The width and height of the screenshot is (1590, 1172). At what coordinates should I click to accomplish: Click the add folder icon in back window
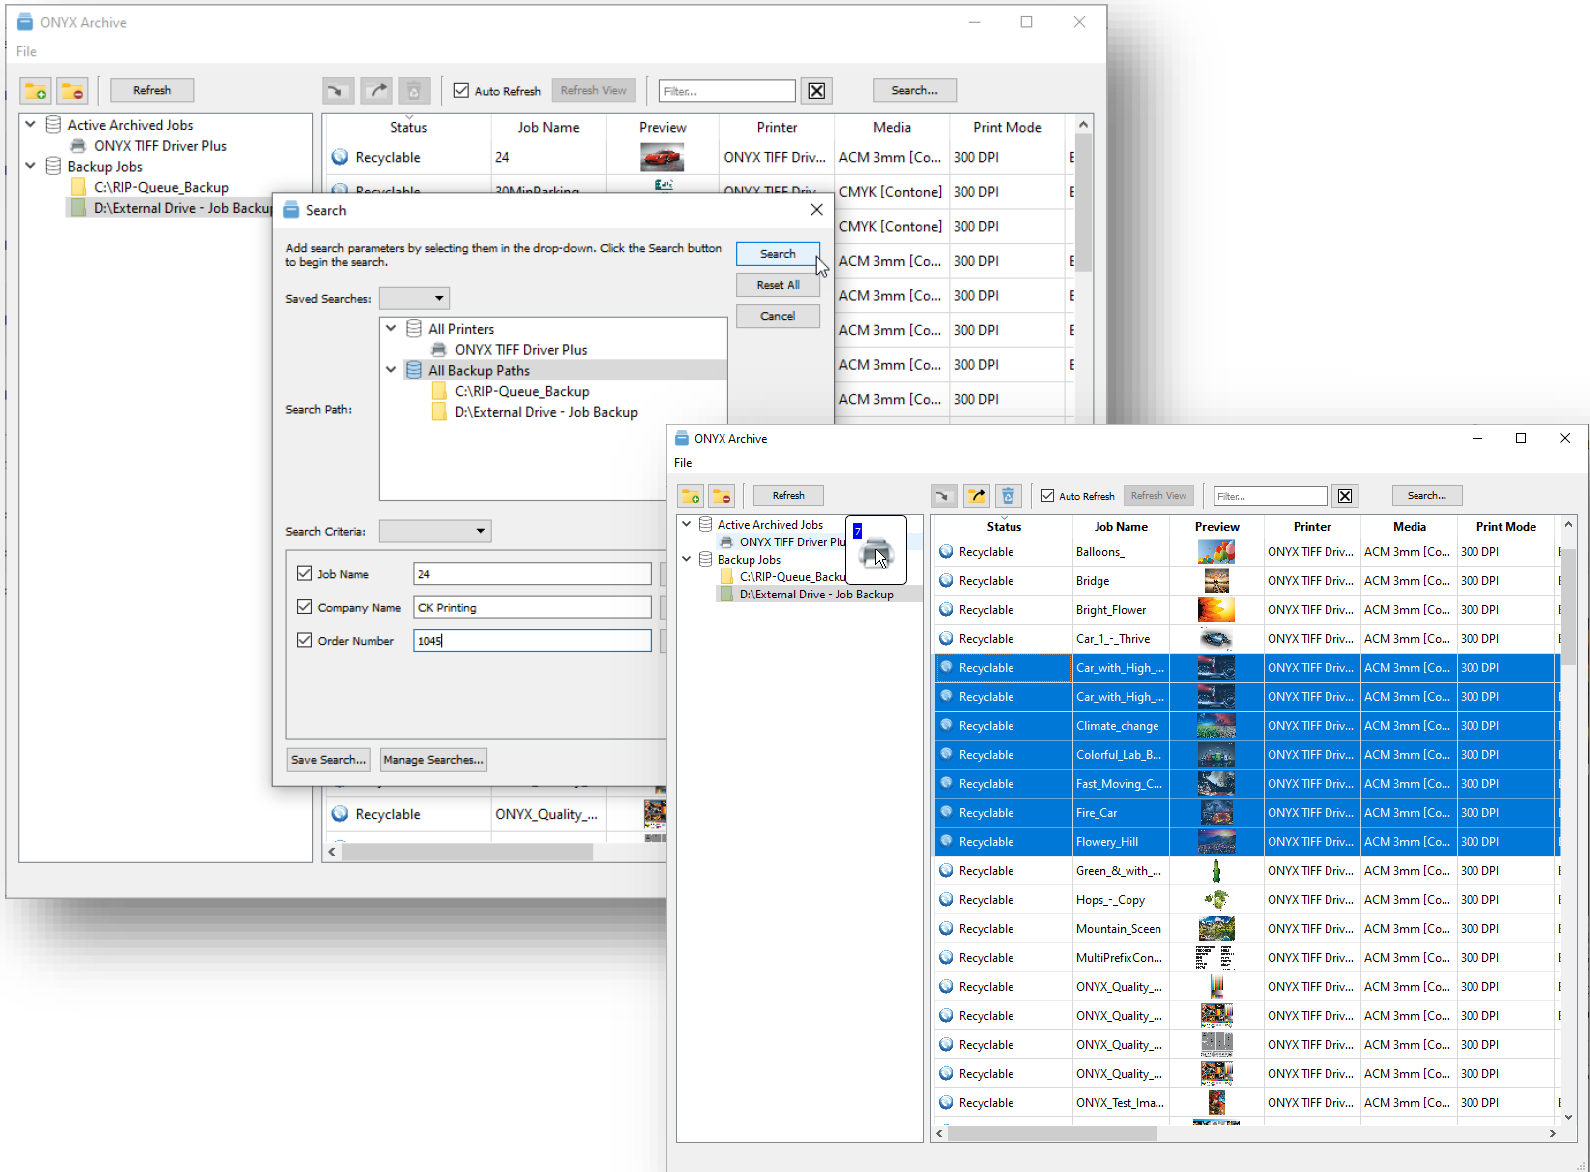pyautogui.click(x=36, y=91)
